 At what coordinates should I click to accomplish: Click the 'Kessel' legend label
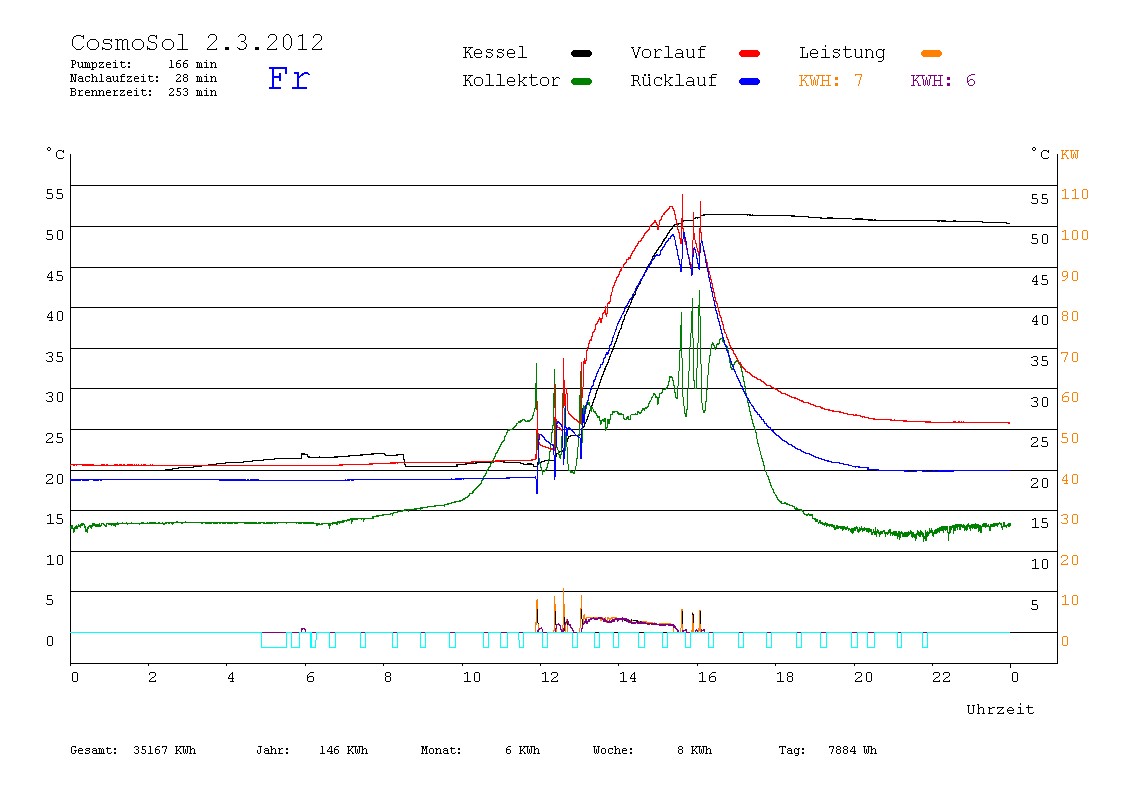pyautogui.click(x=494, y=53)
